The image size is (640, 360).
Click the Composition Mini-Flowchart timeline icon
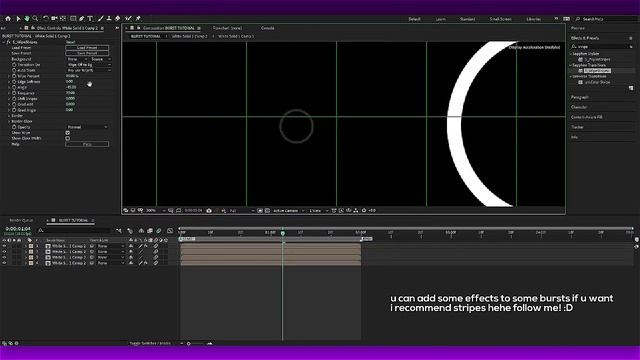pos(119,231)
